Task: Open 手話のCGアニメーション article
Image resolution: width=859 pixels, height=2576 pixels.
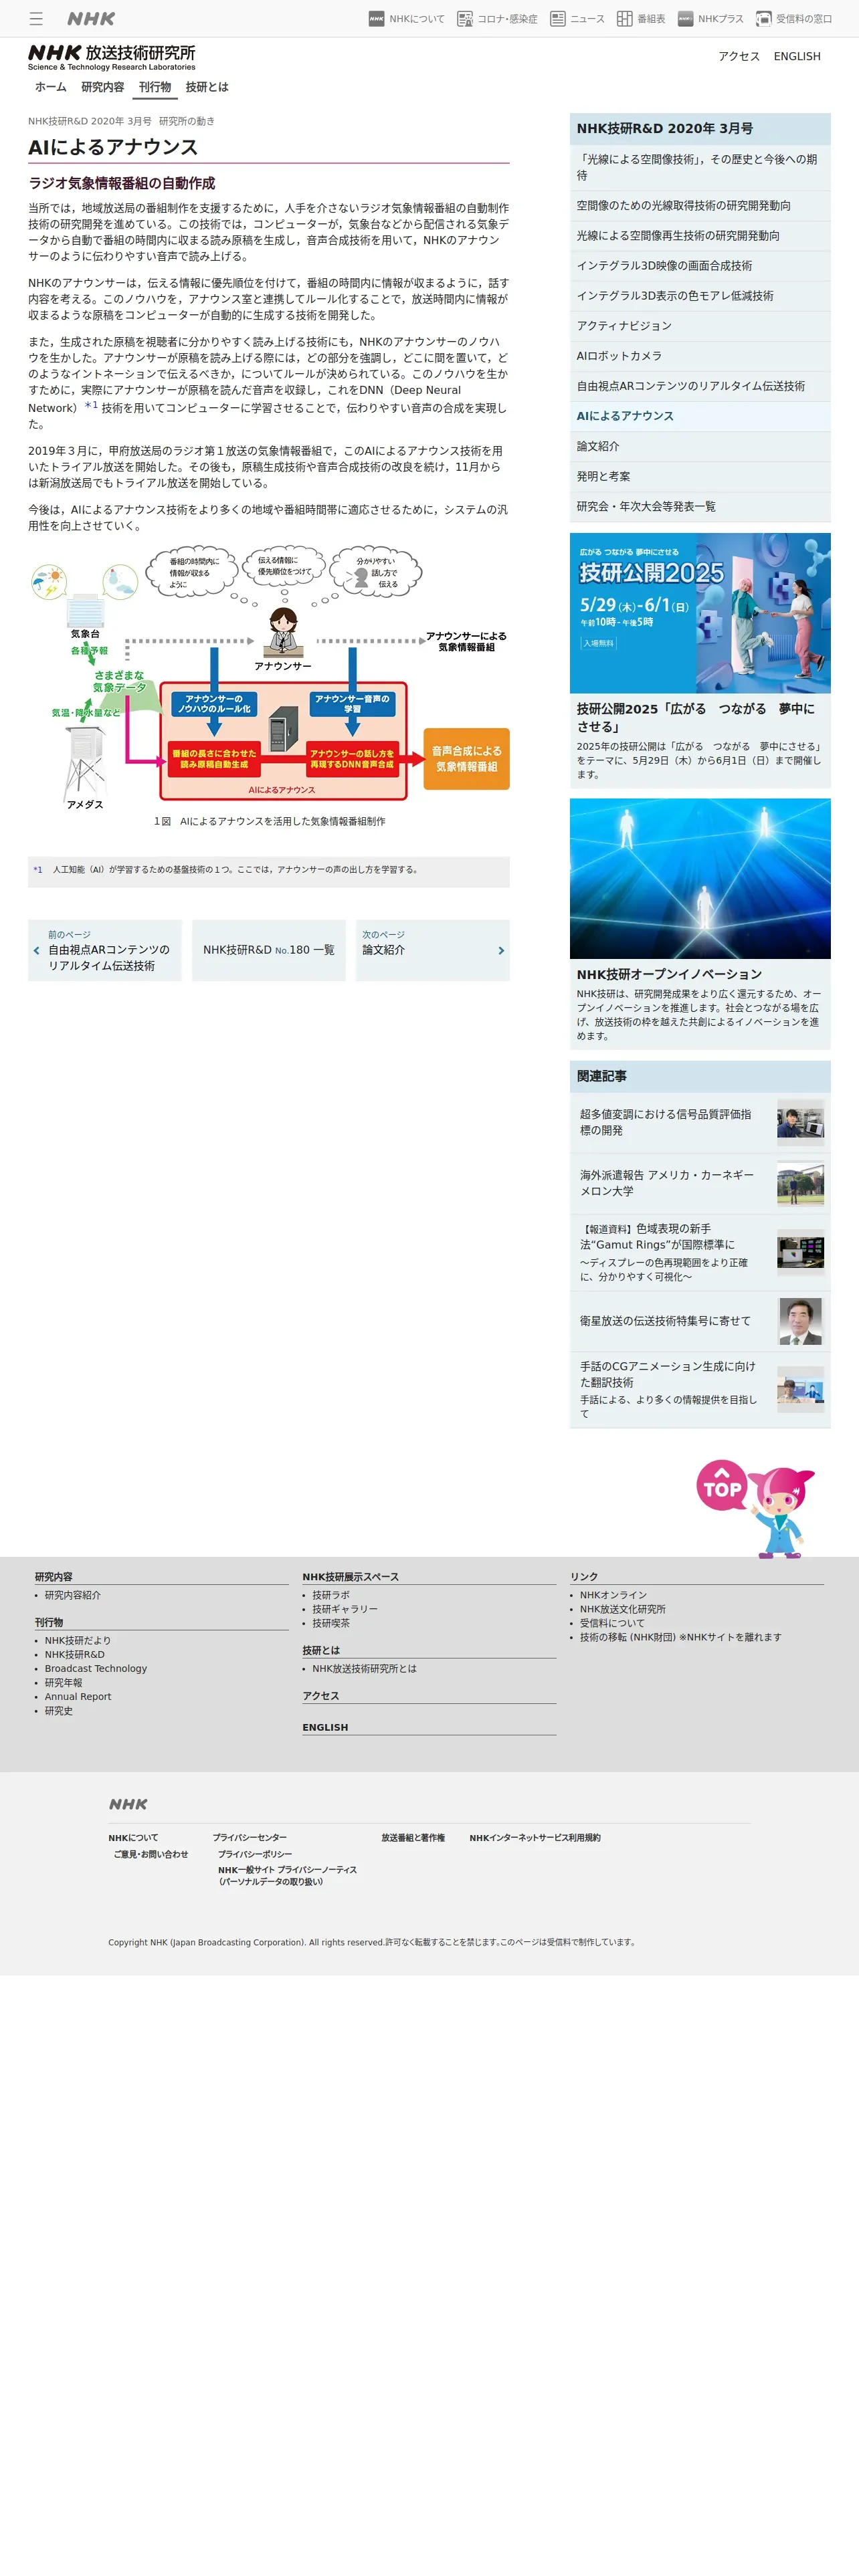Action: coord(700,1390)
